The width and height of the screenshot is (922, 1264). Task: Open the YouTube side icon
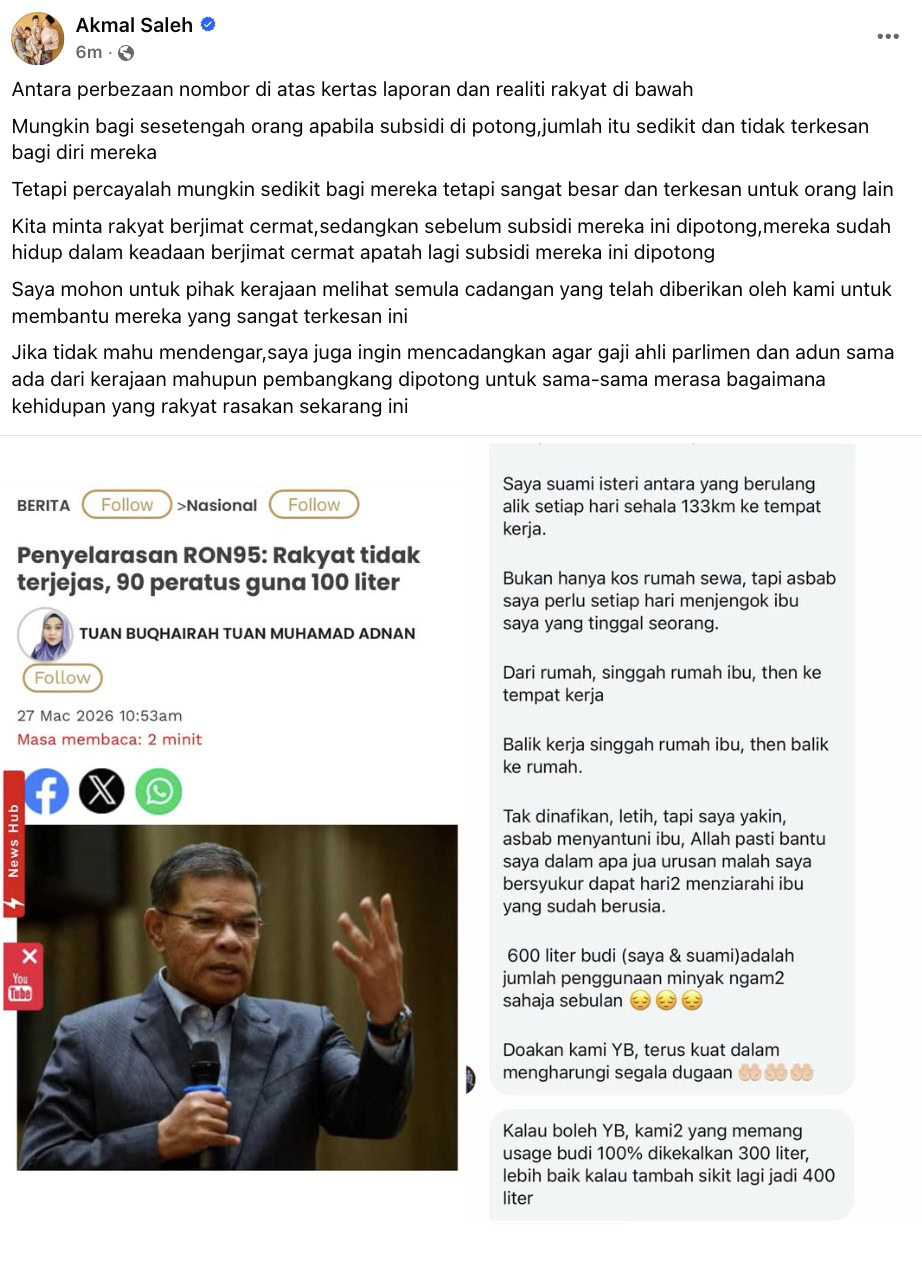(x=21, y=986)
